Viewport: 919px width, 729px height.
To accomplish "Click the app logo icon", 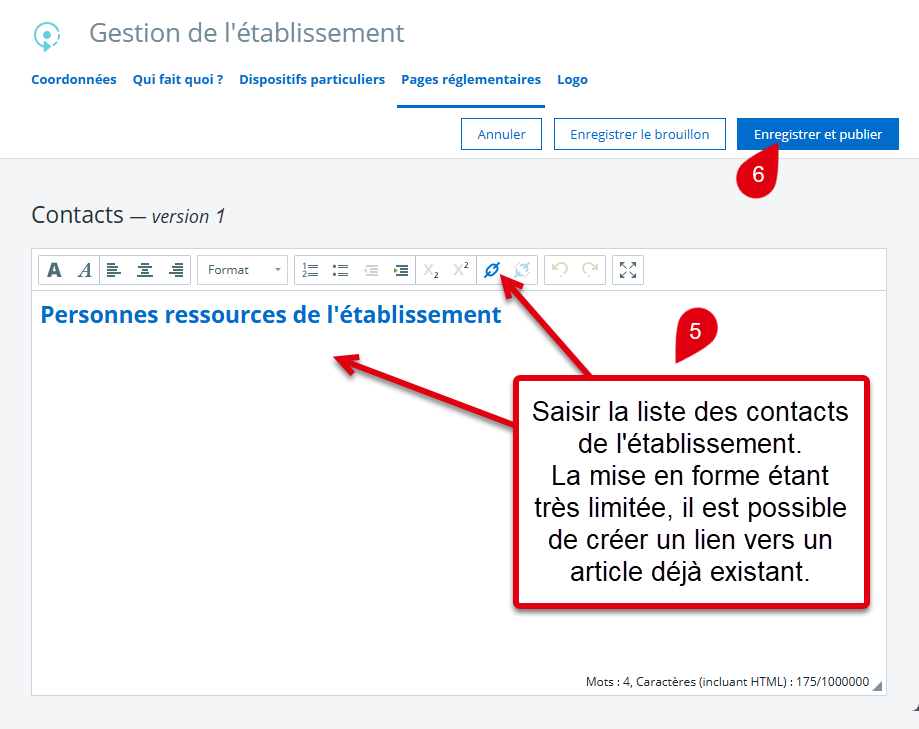I will tap(46, 36).
